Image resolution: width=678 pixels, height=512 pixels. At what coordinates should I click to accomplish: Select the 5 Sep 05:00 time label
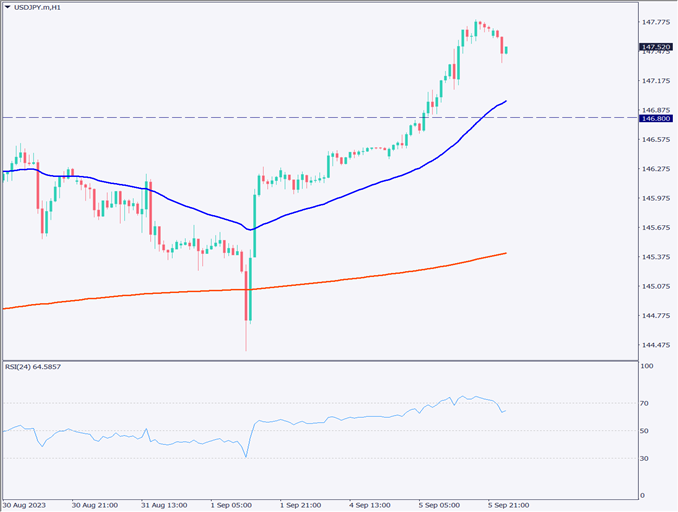point(439,505)
